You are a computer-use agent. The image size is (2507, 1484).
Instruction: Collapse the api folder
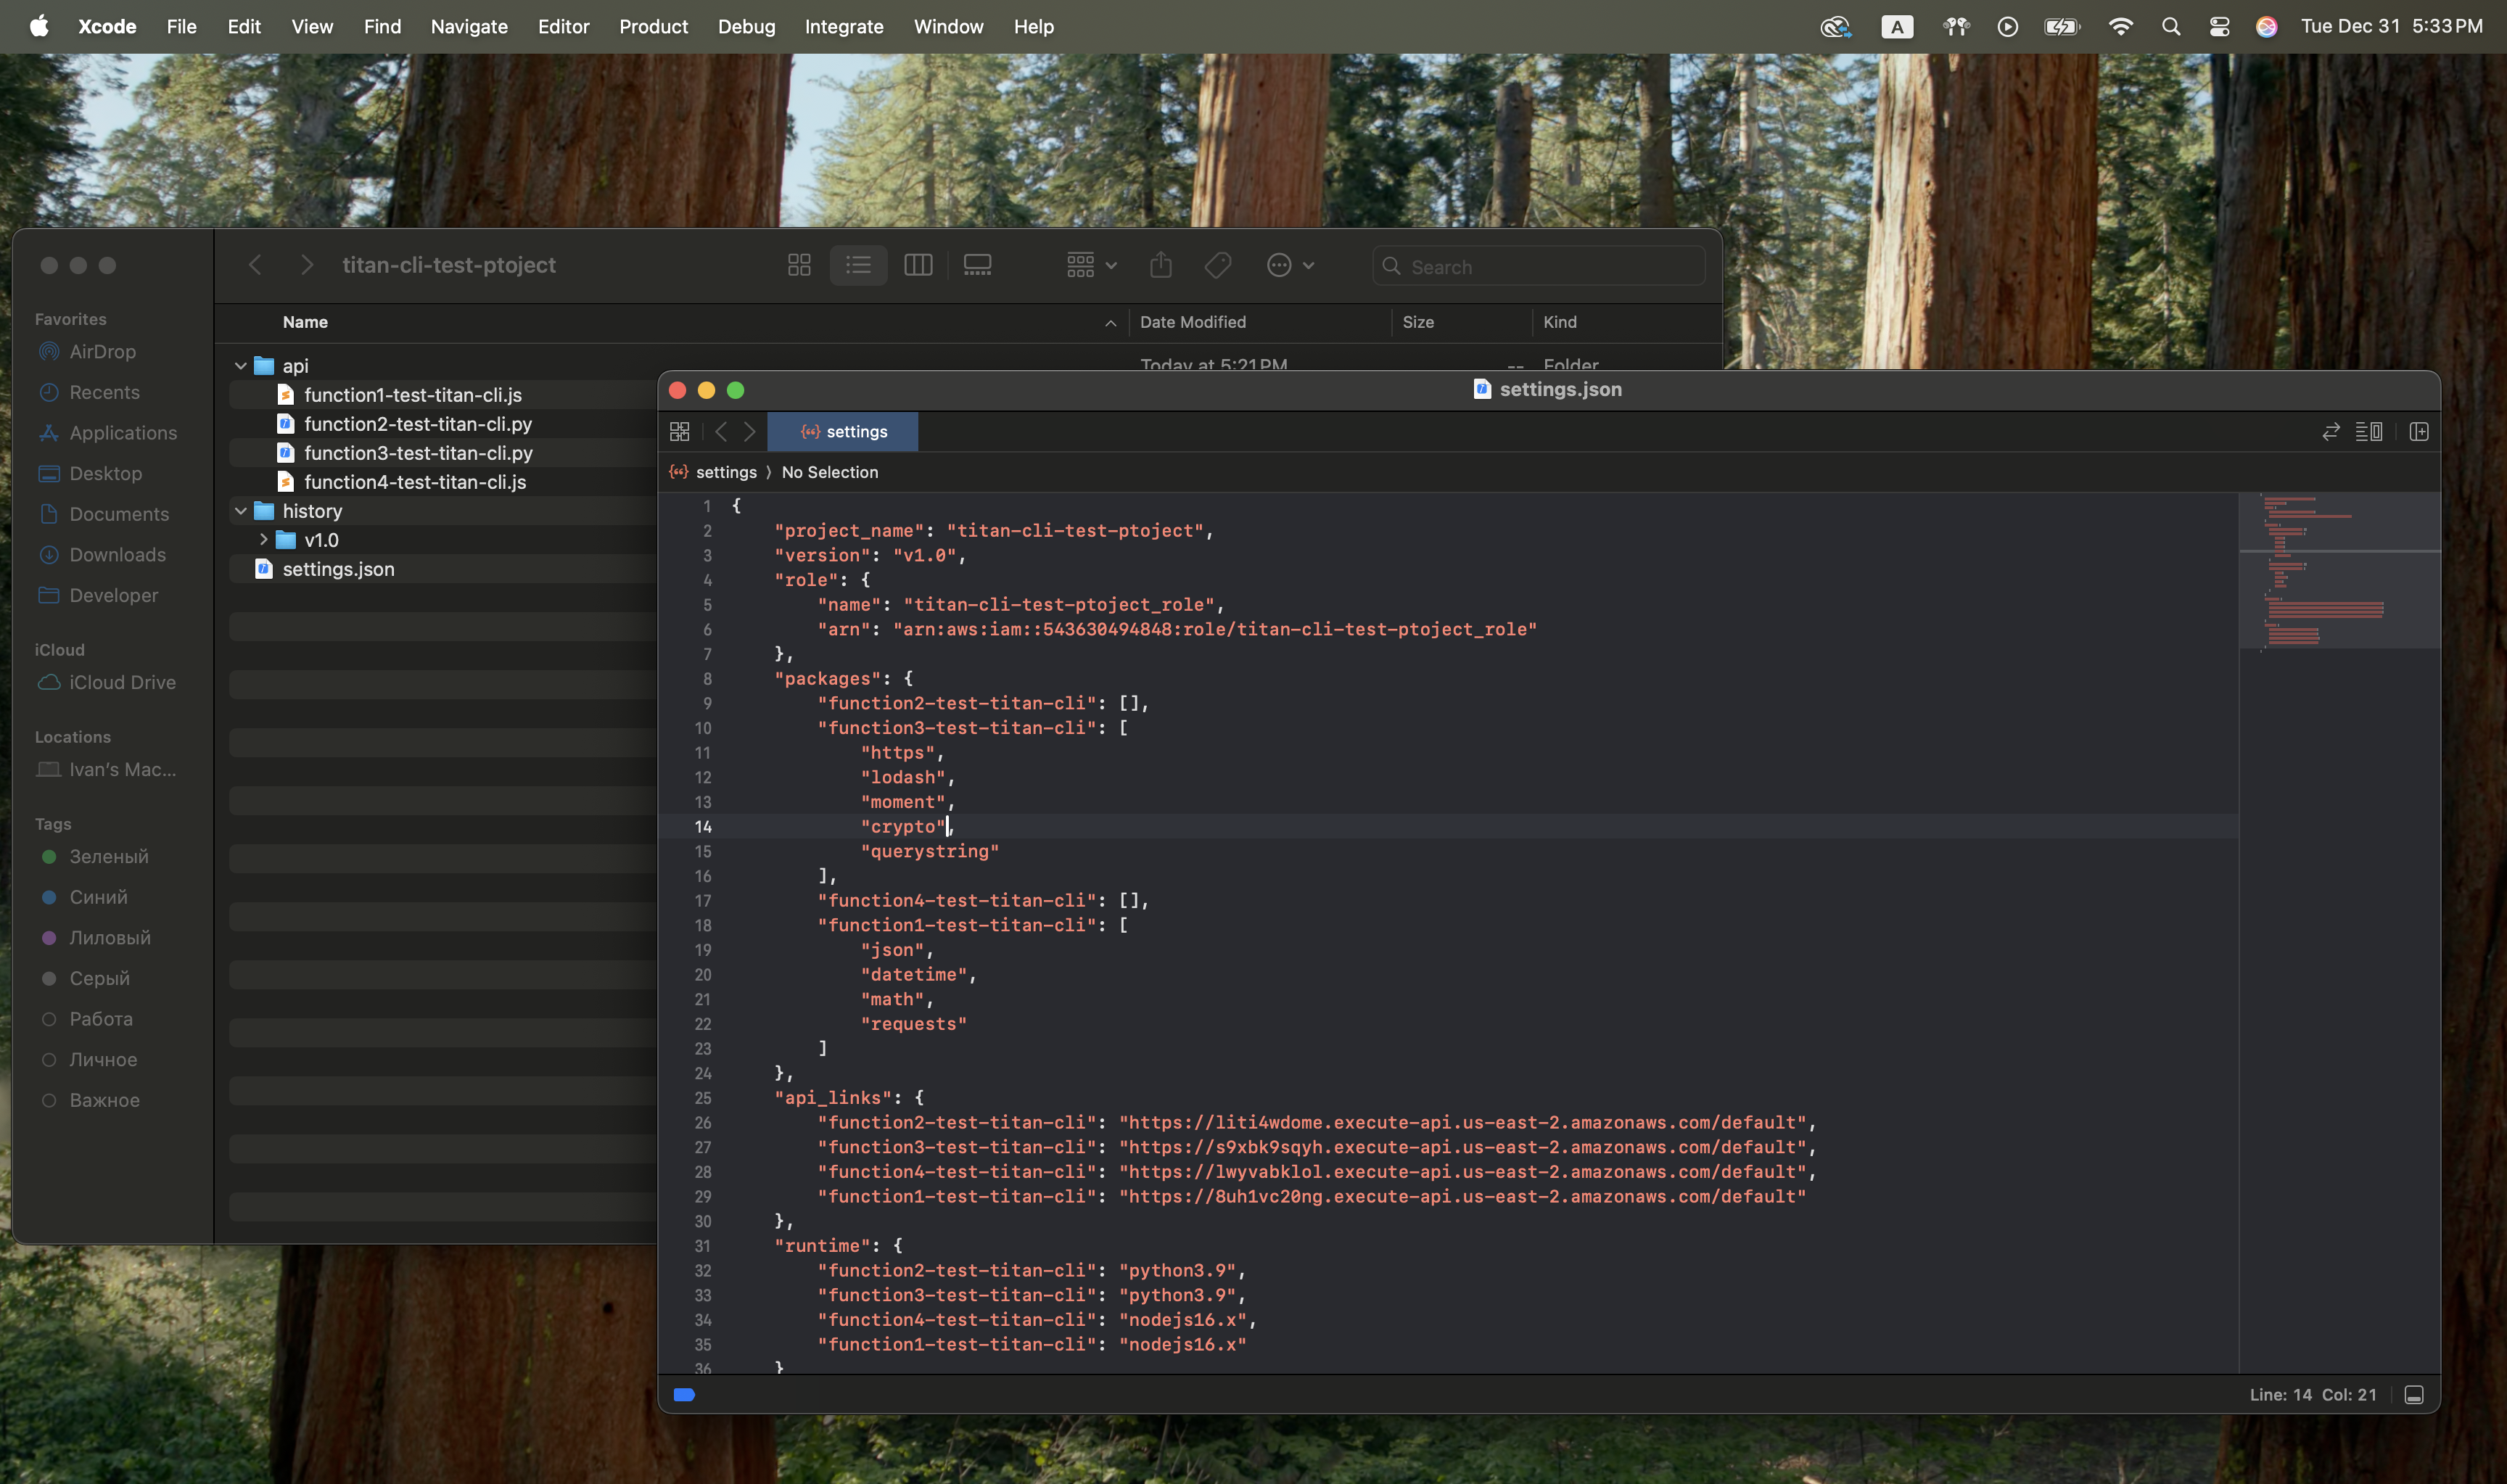point(241,366)
